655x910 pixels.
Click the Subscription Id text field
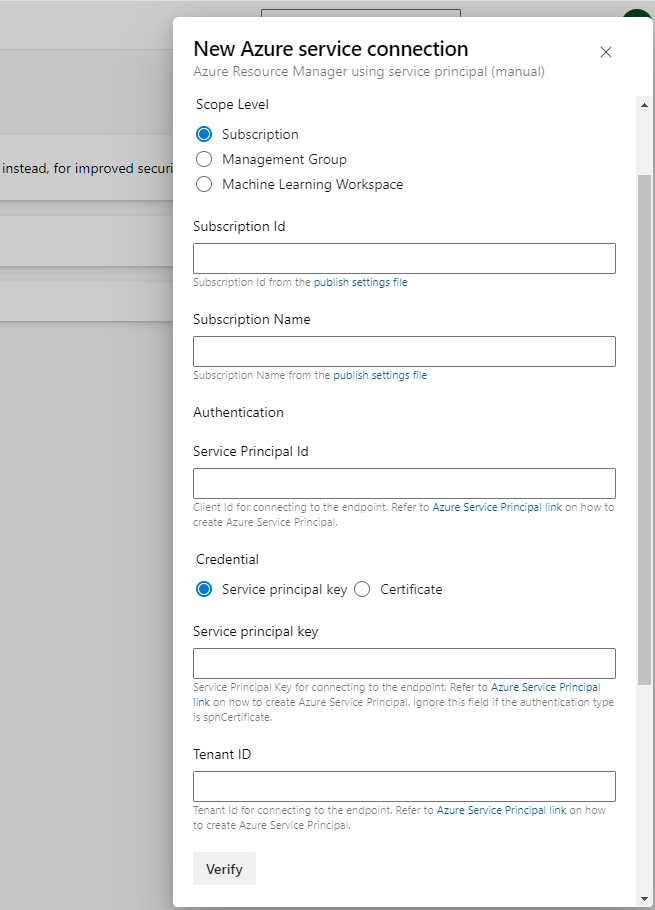404,258
